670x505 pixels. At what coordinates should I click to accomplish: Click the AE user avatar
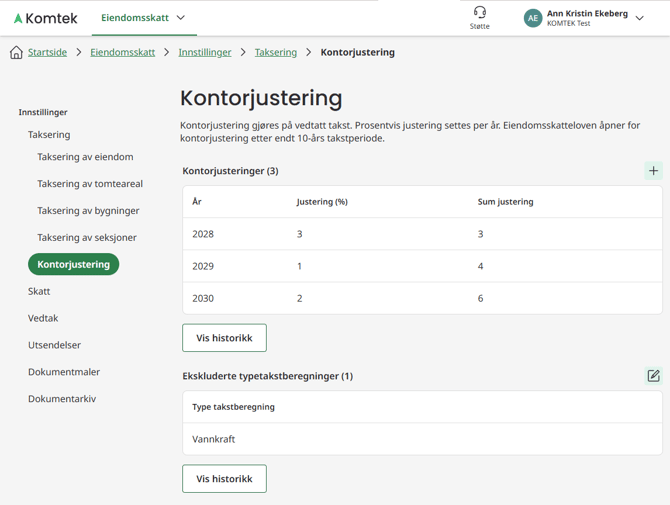[x=532, y=18]
